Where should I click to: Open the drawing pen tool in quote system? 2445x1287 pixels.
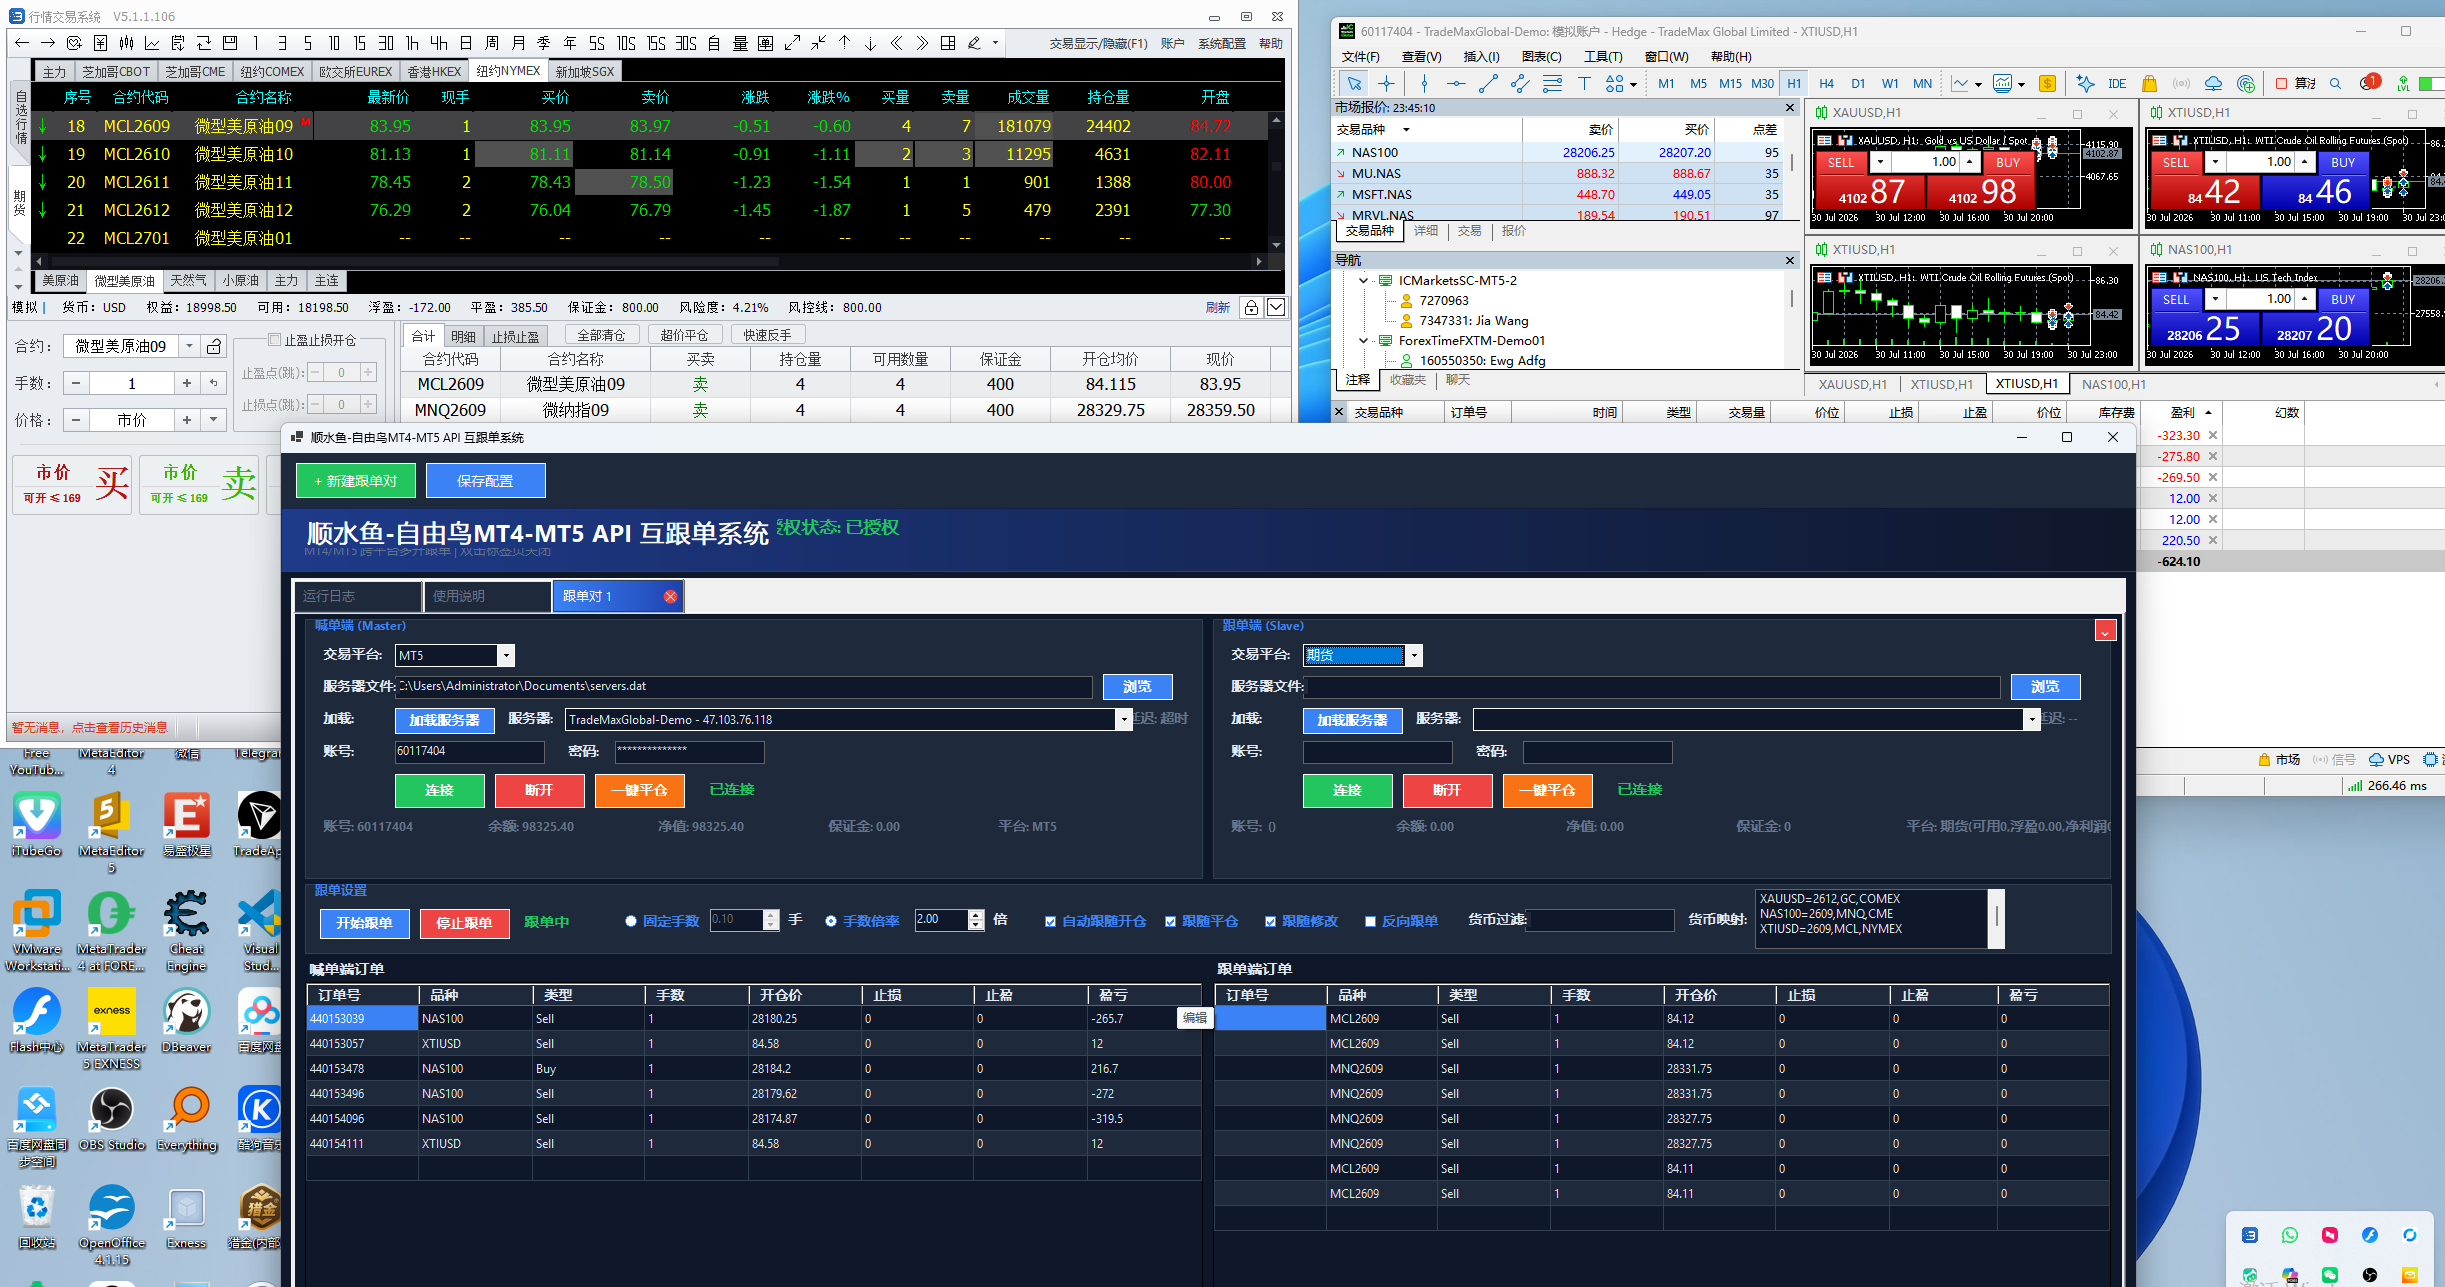point(974,43)
